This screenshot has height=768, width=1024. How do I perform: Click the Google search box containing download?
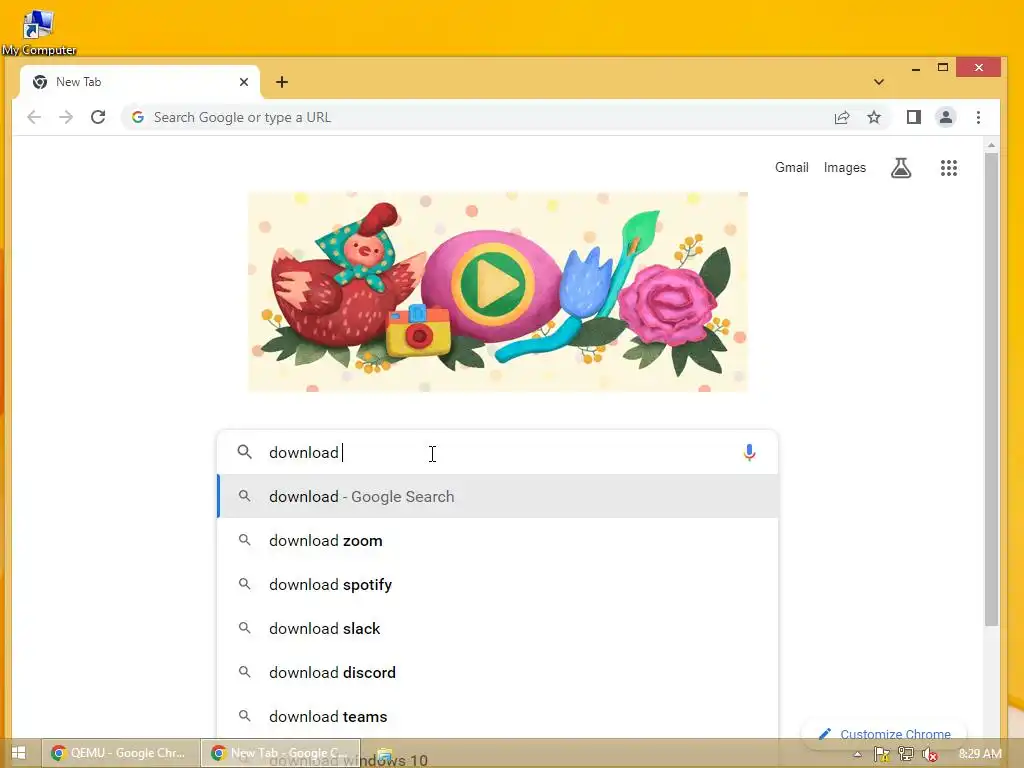(497, 452)
